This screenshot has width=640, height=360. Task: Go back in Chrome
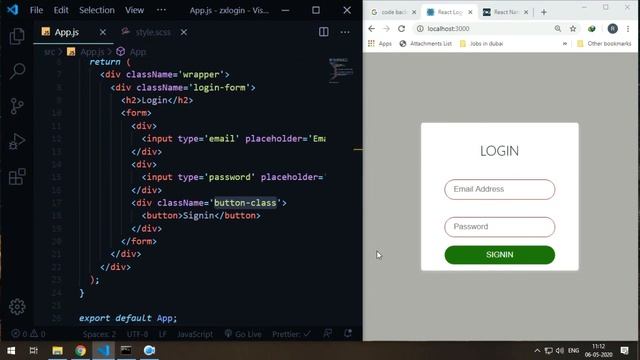(371, 29)
